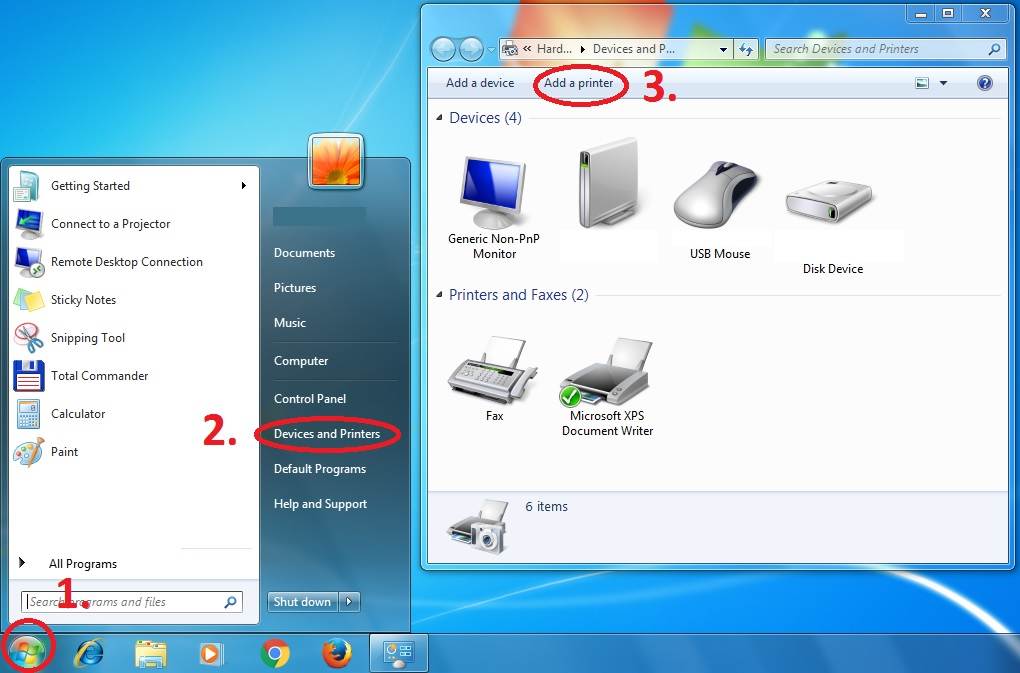
Task: Open Pictures from Start menu
Action: click(295, 287)
